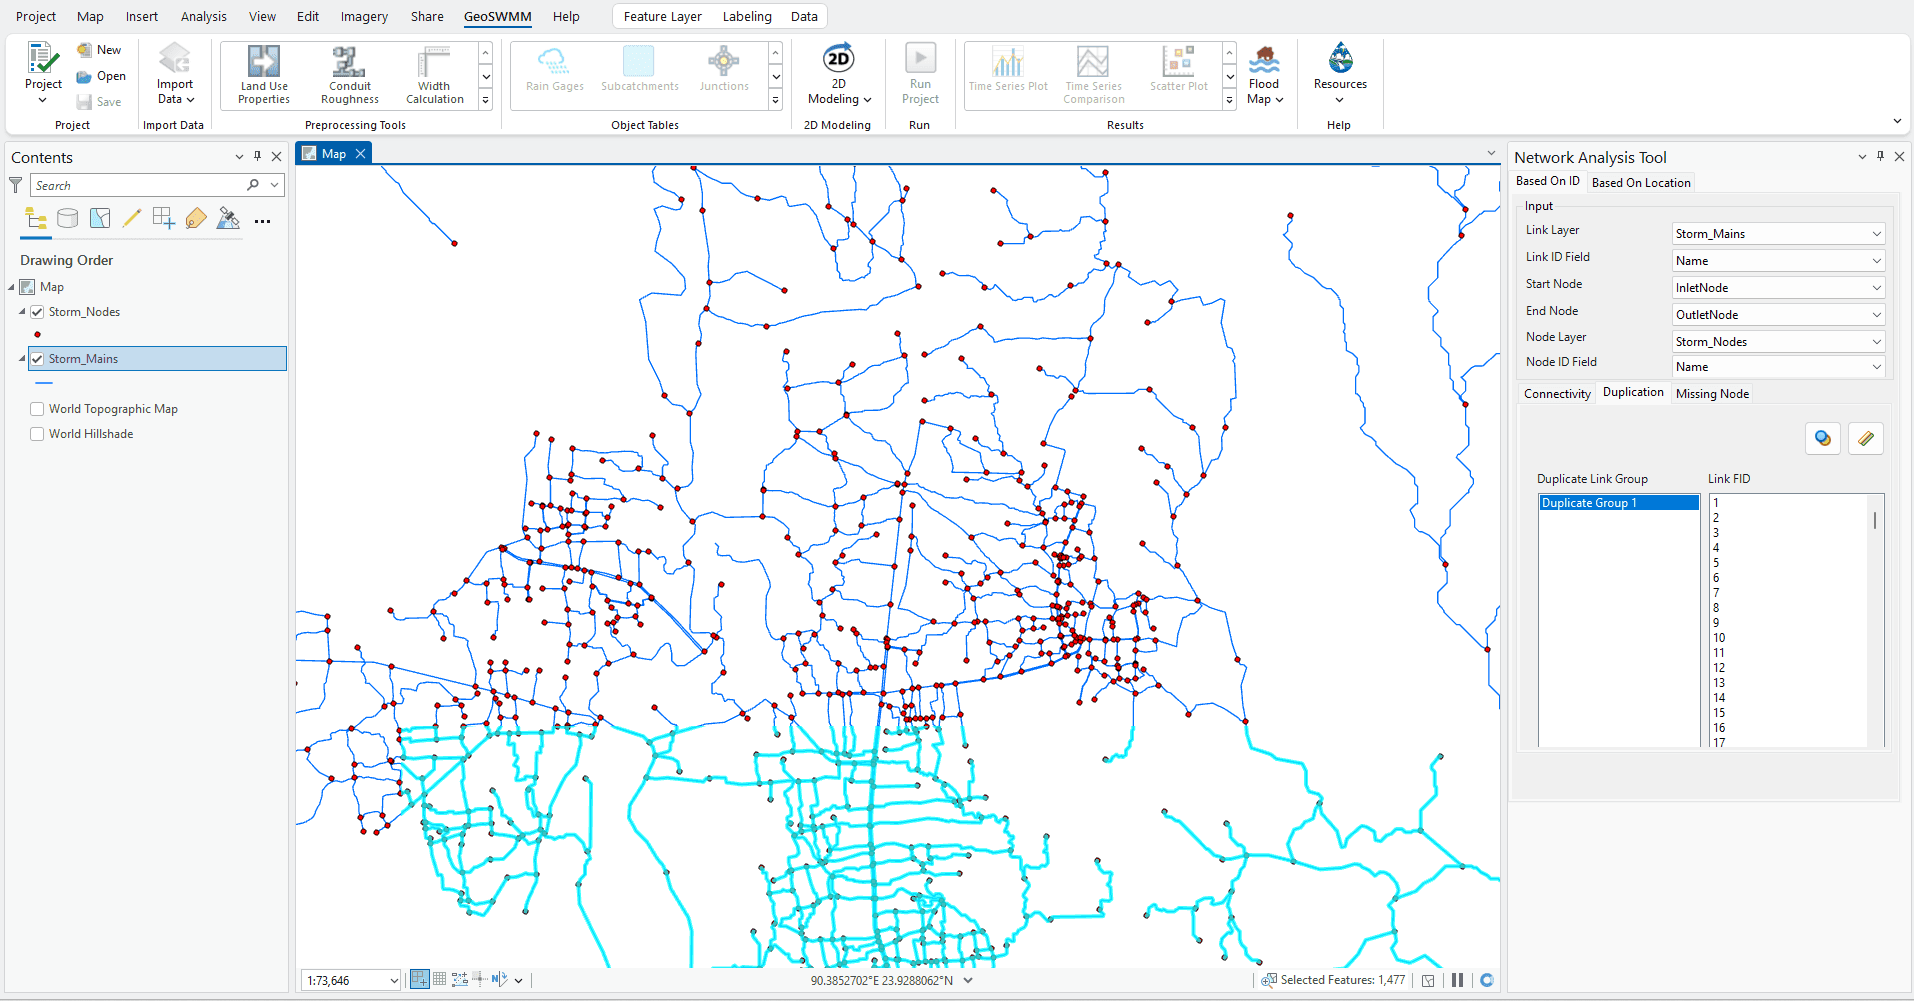1914x1001 pixels.
Task: Open the Flood Map tool
Action: [x=1264, y=75]
